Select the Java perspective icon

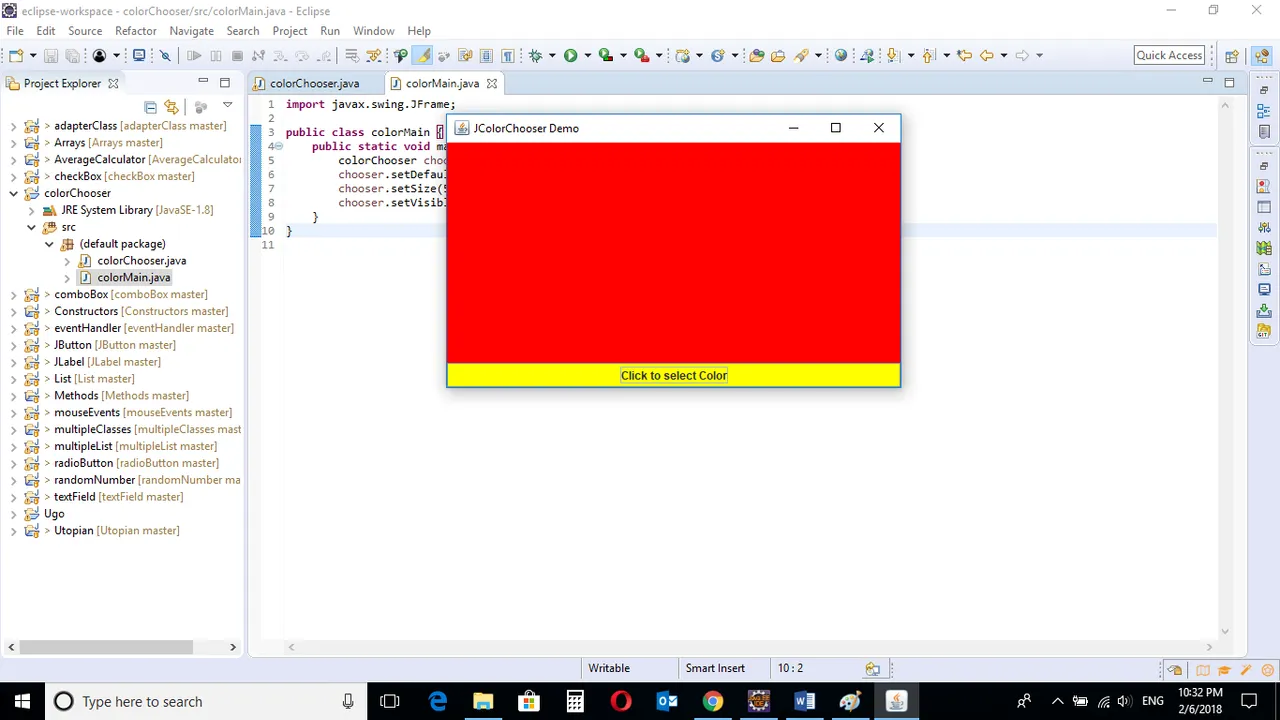pyautogui.click(x=1261, y=56)
